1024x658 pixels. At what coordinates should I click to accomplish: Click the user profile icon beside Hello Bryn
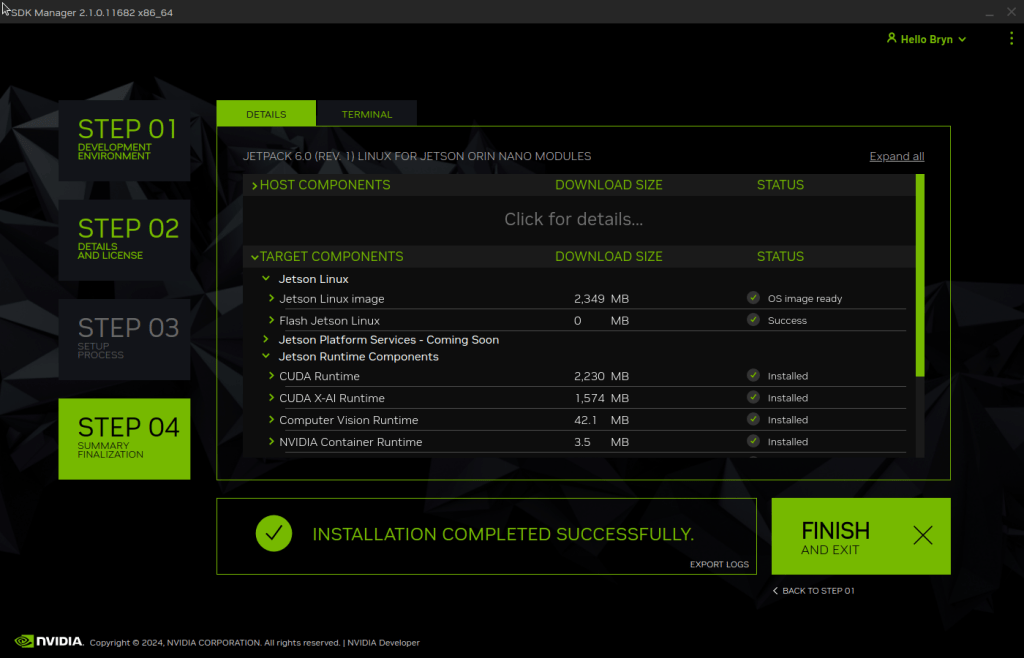click(891, 39)
